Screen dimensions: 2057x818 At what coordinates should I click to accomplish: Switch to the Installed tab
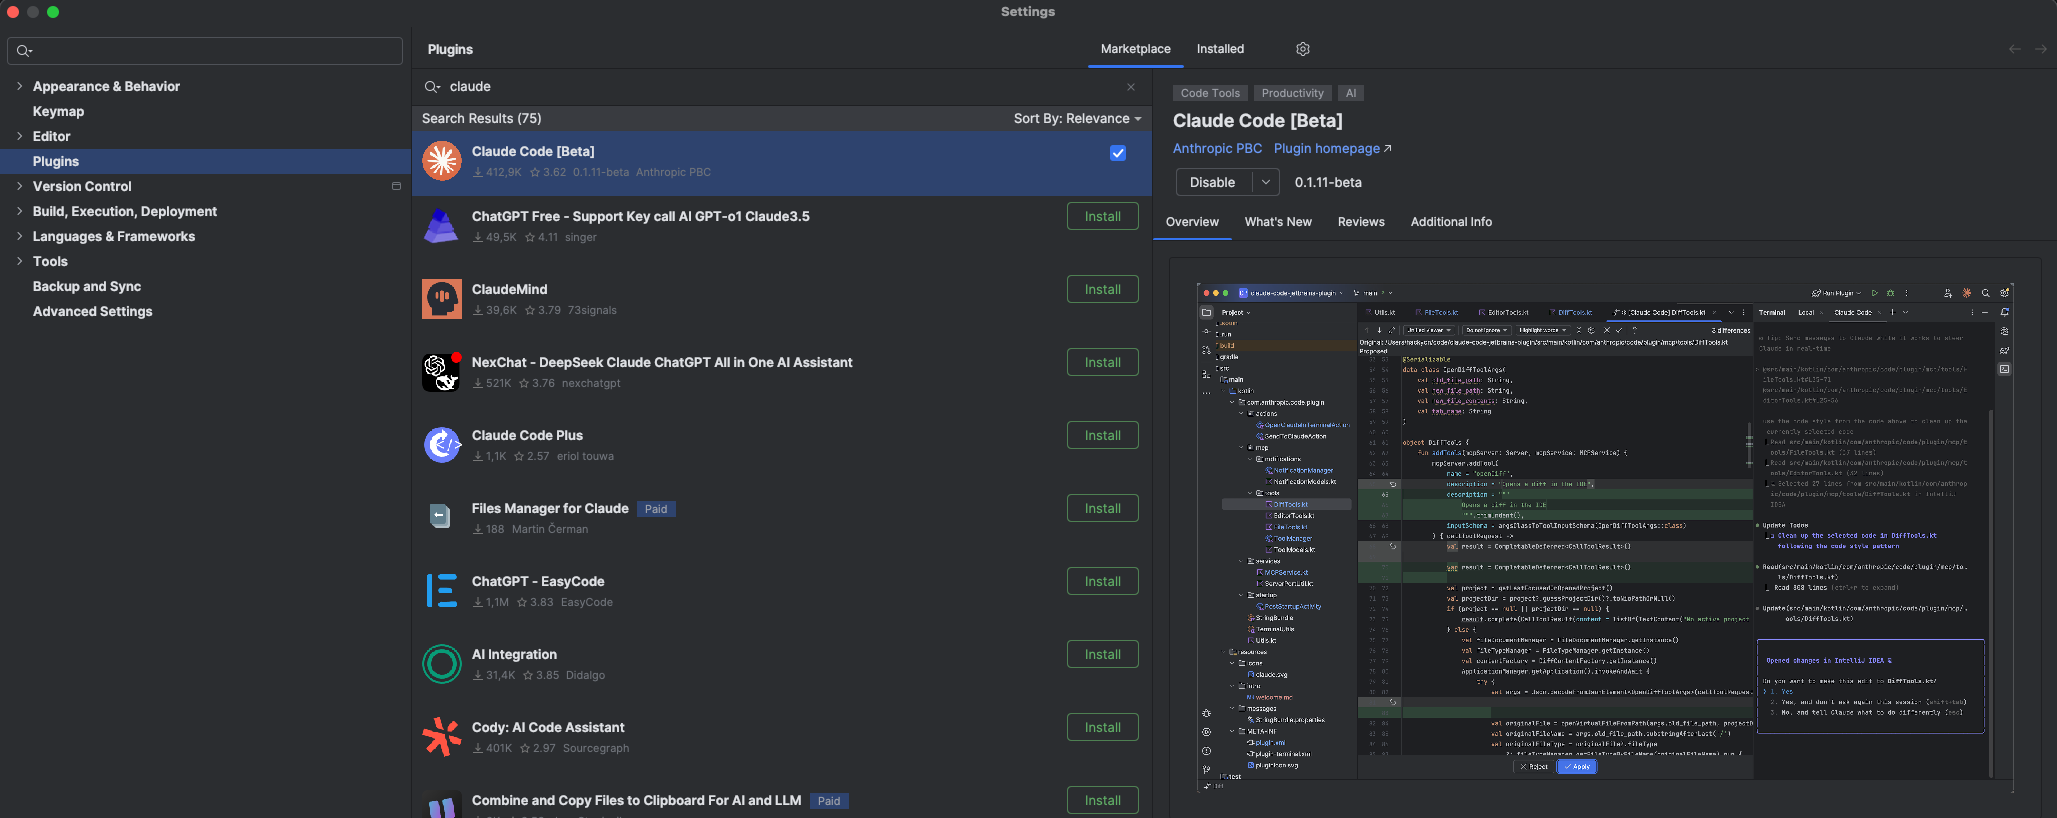coord(1220,49)
